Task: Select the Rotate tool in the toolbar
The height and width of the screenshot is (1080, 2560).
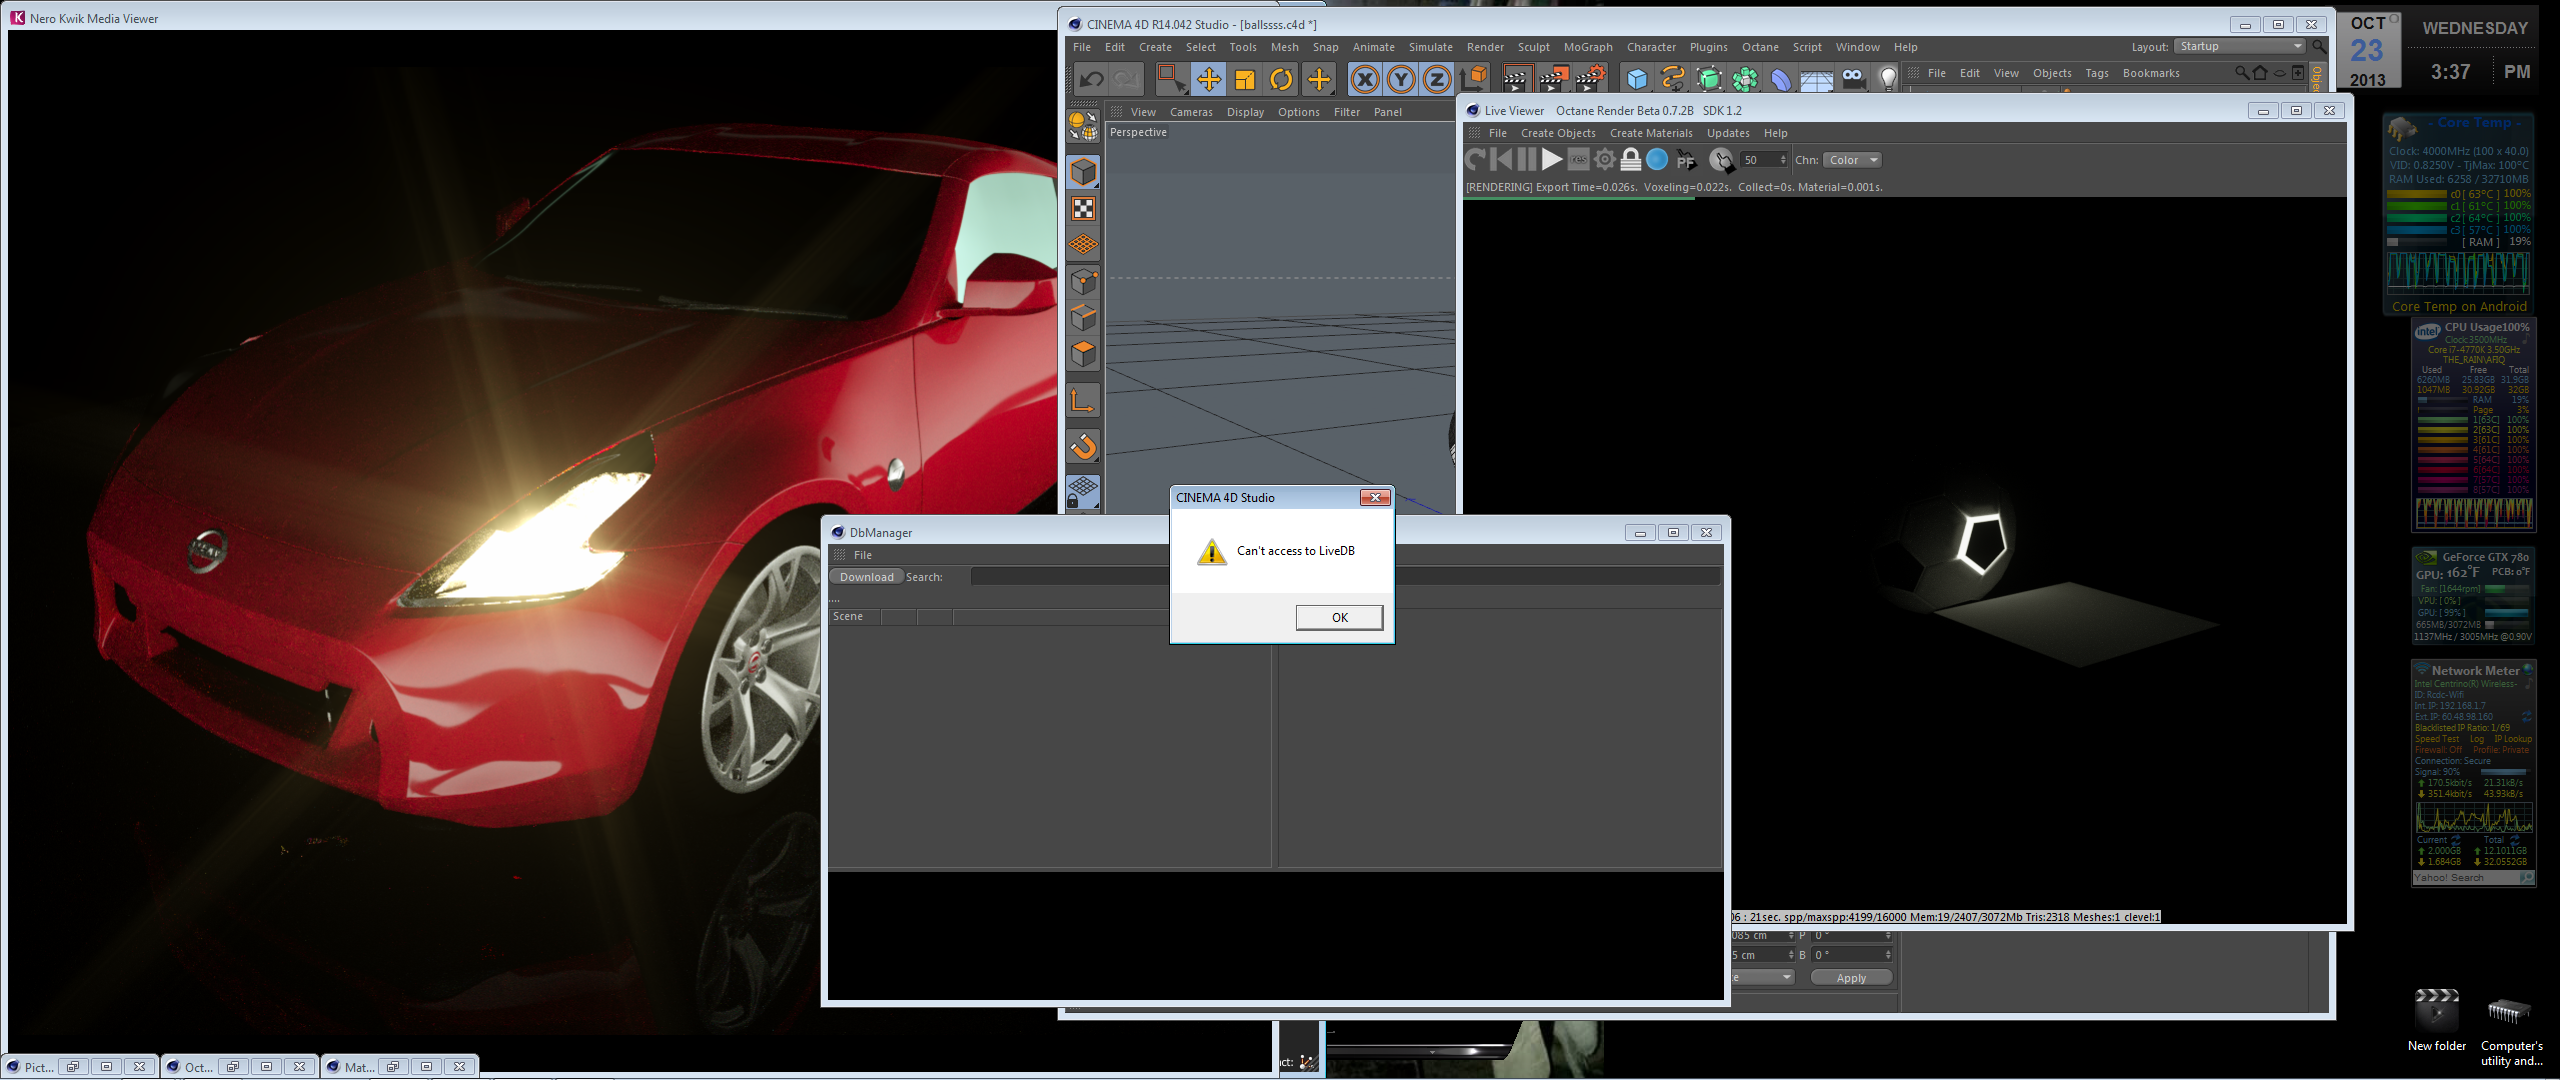Action: click(x=1281, y=80)
